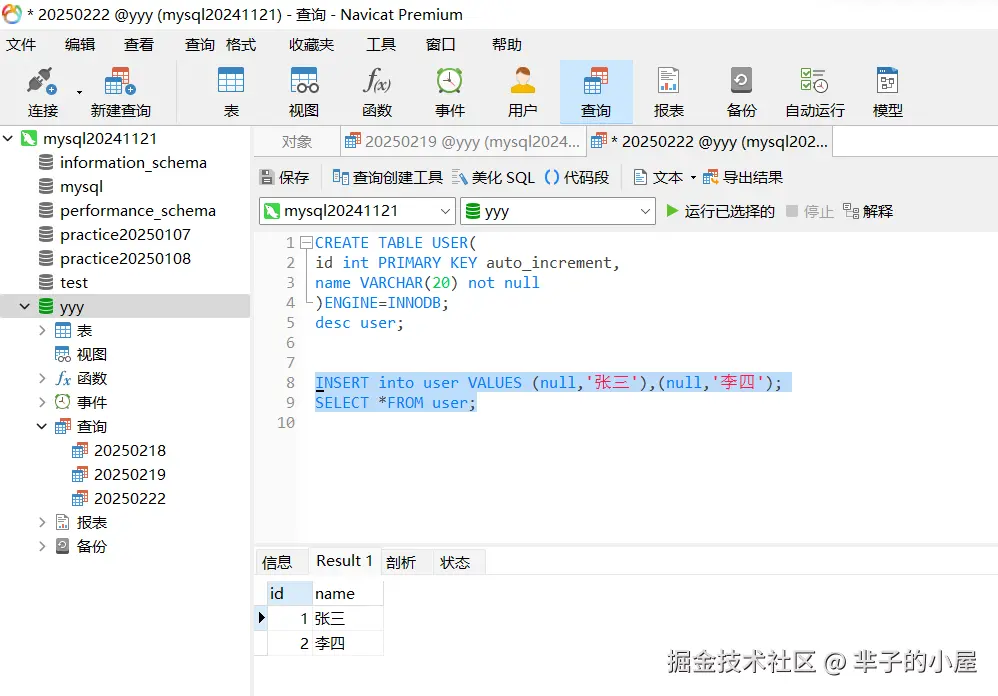Select performance_schema database in tree

[137, 211]
